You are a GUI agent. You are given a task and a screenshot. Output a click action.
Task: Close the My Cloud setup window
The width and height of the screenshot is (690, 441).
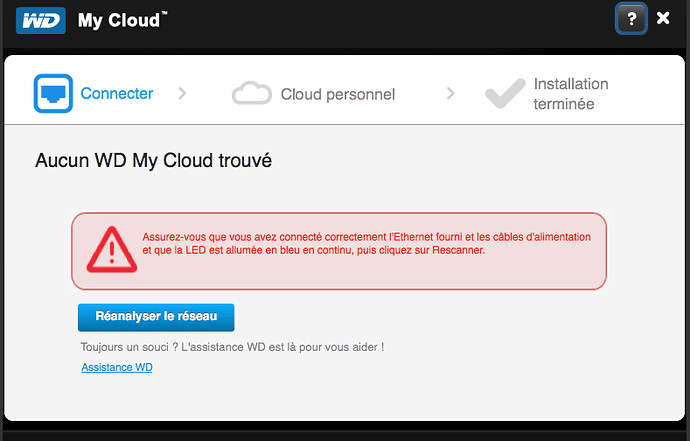coord(662,18)
